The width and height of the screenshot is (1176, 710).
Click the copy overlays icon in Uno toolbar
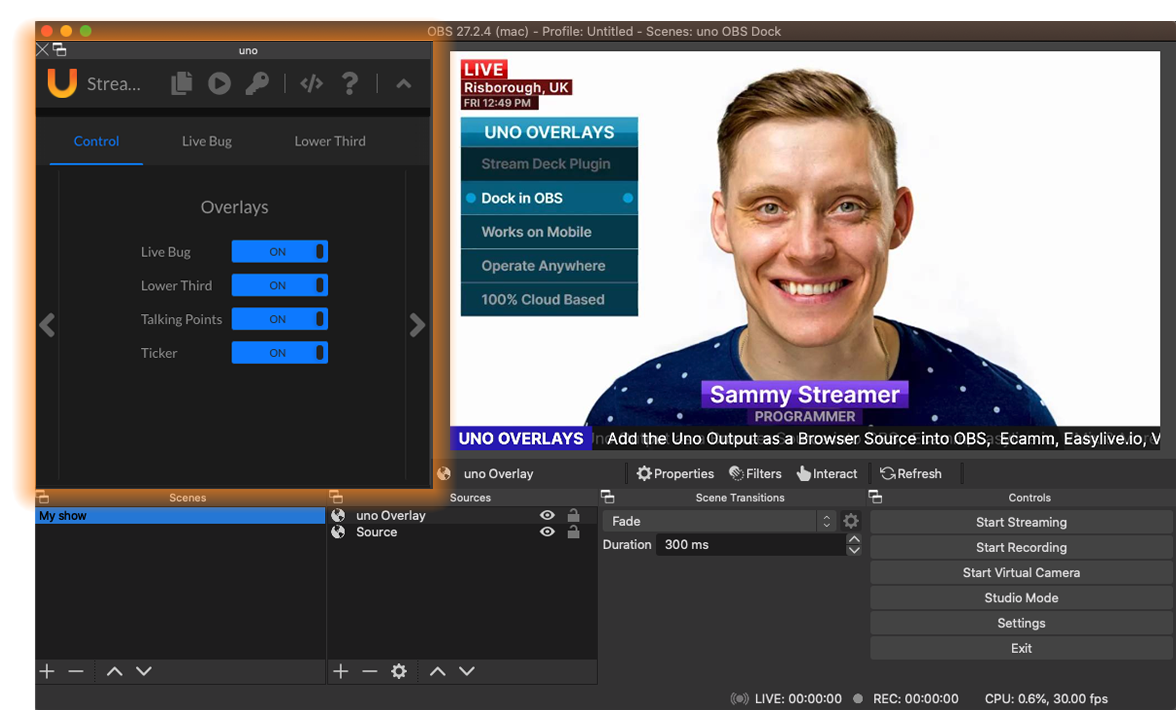(x=181, y=83)
